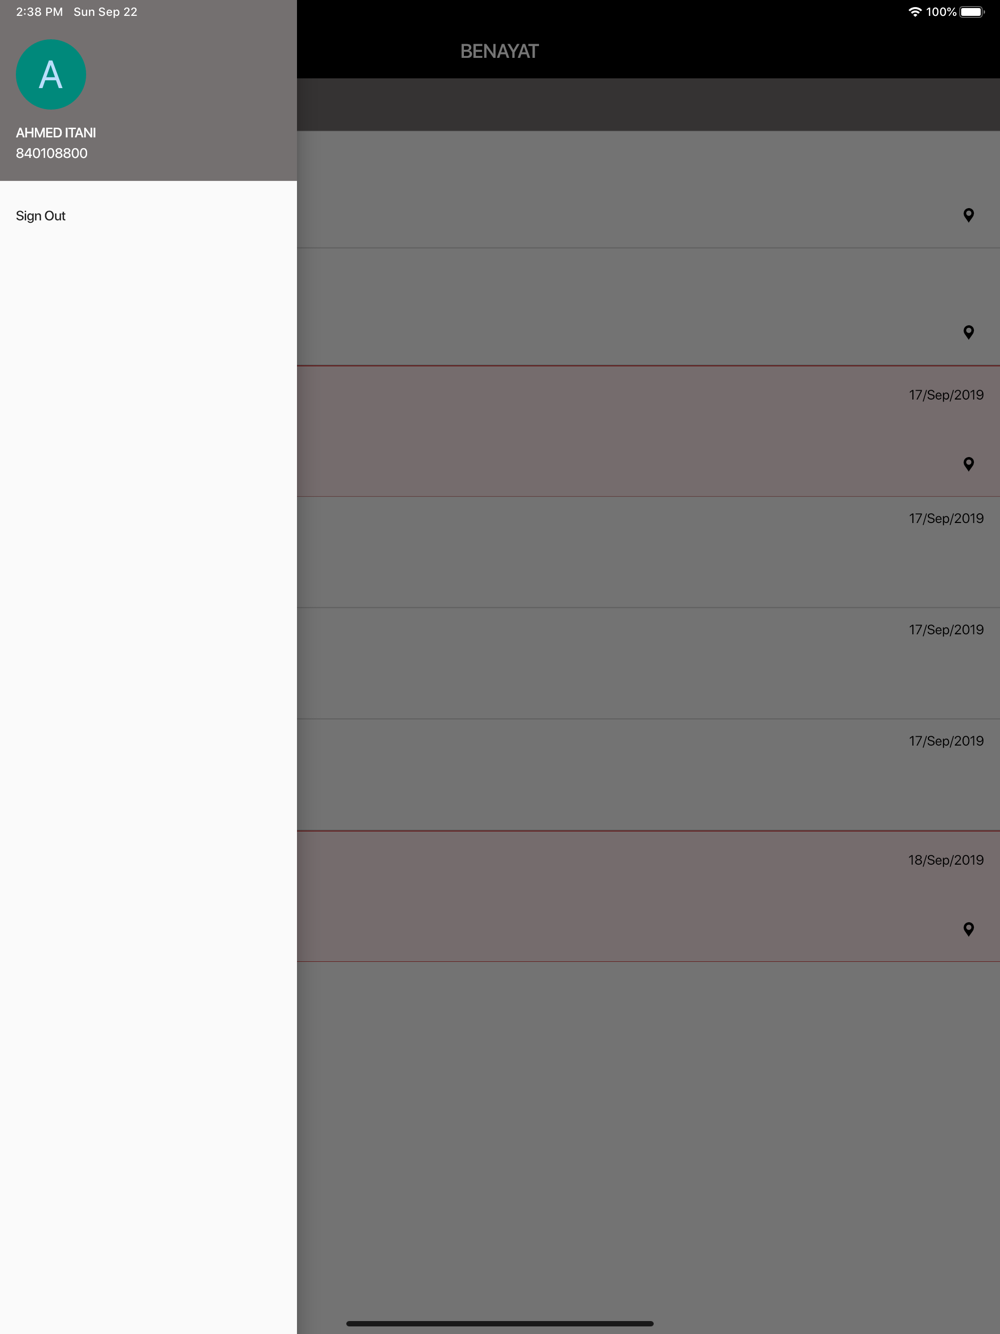This screenshot has height=1334, width=1000.
Task: Tap the 2:38 PM clock in the status bar
Action: [39, 12]
